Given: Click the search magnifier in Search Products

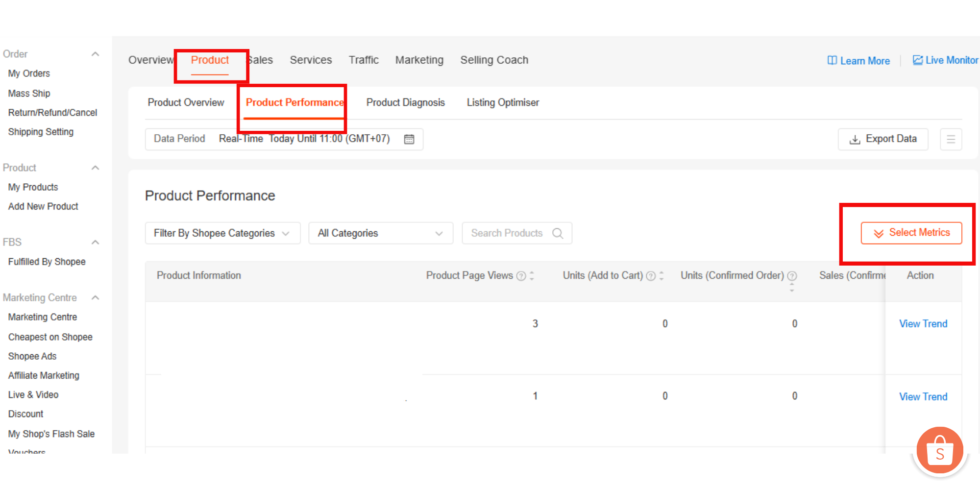Looking at the screenshot, I should [x=558, y=233].
